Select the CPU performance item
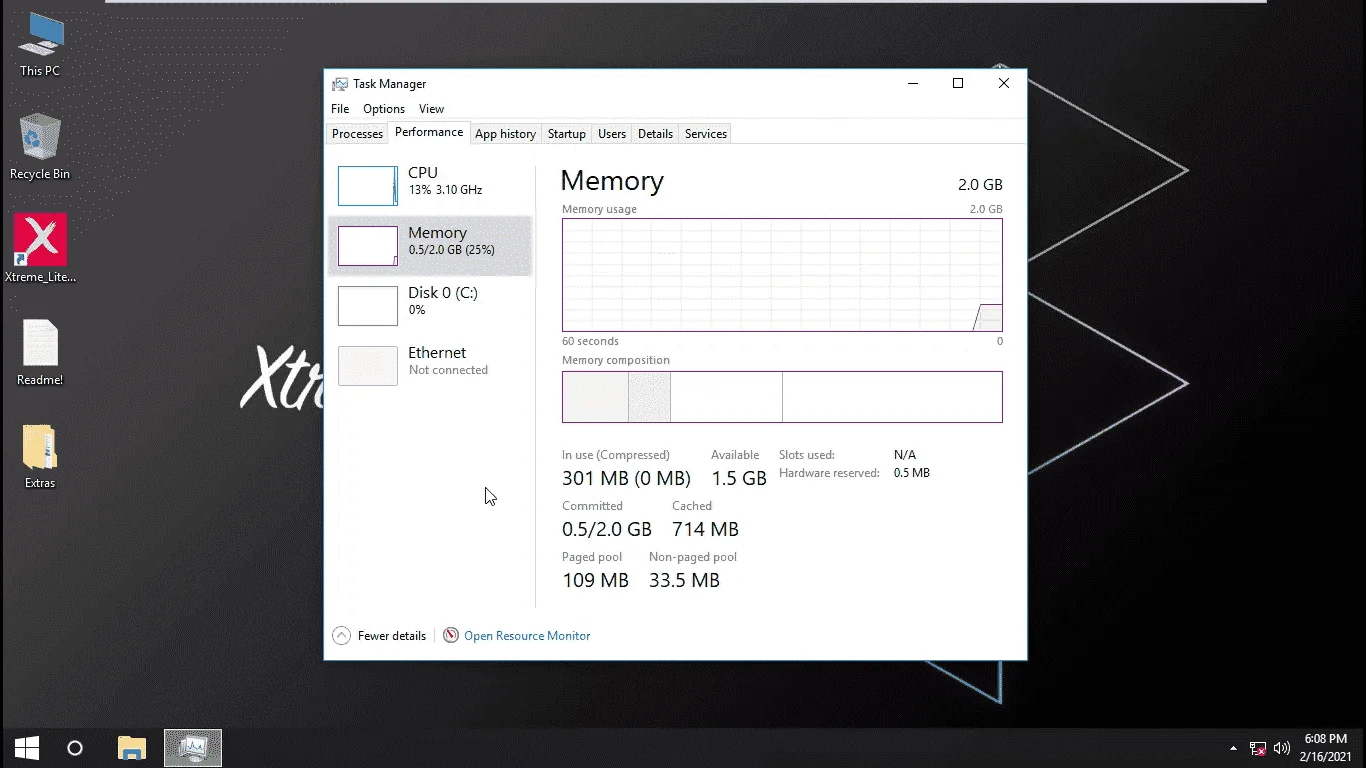1366x768 pixels. tap(430, 186)
